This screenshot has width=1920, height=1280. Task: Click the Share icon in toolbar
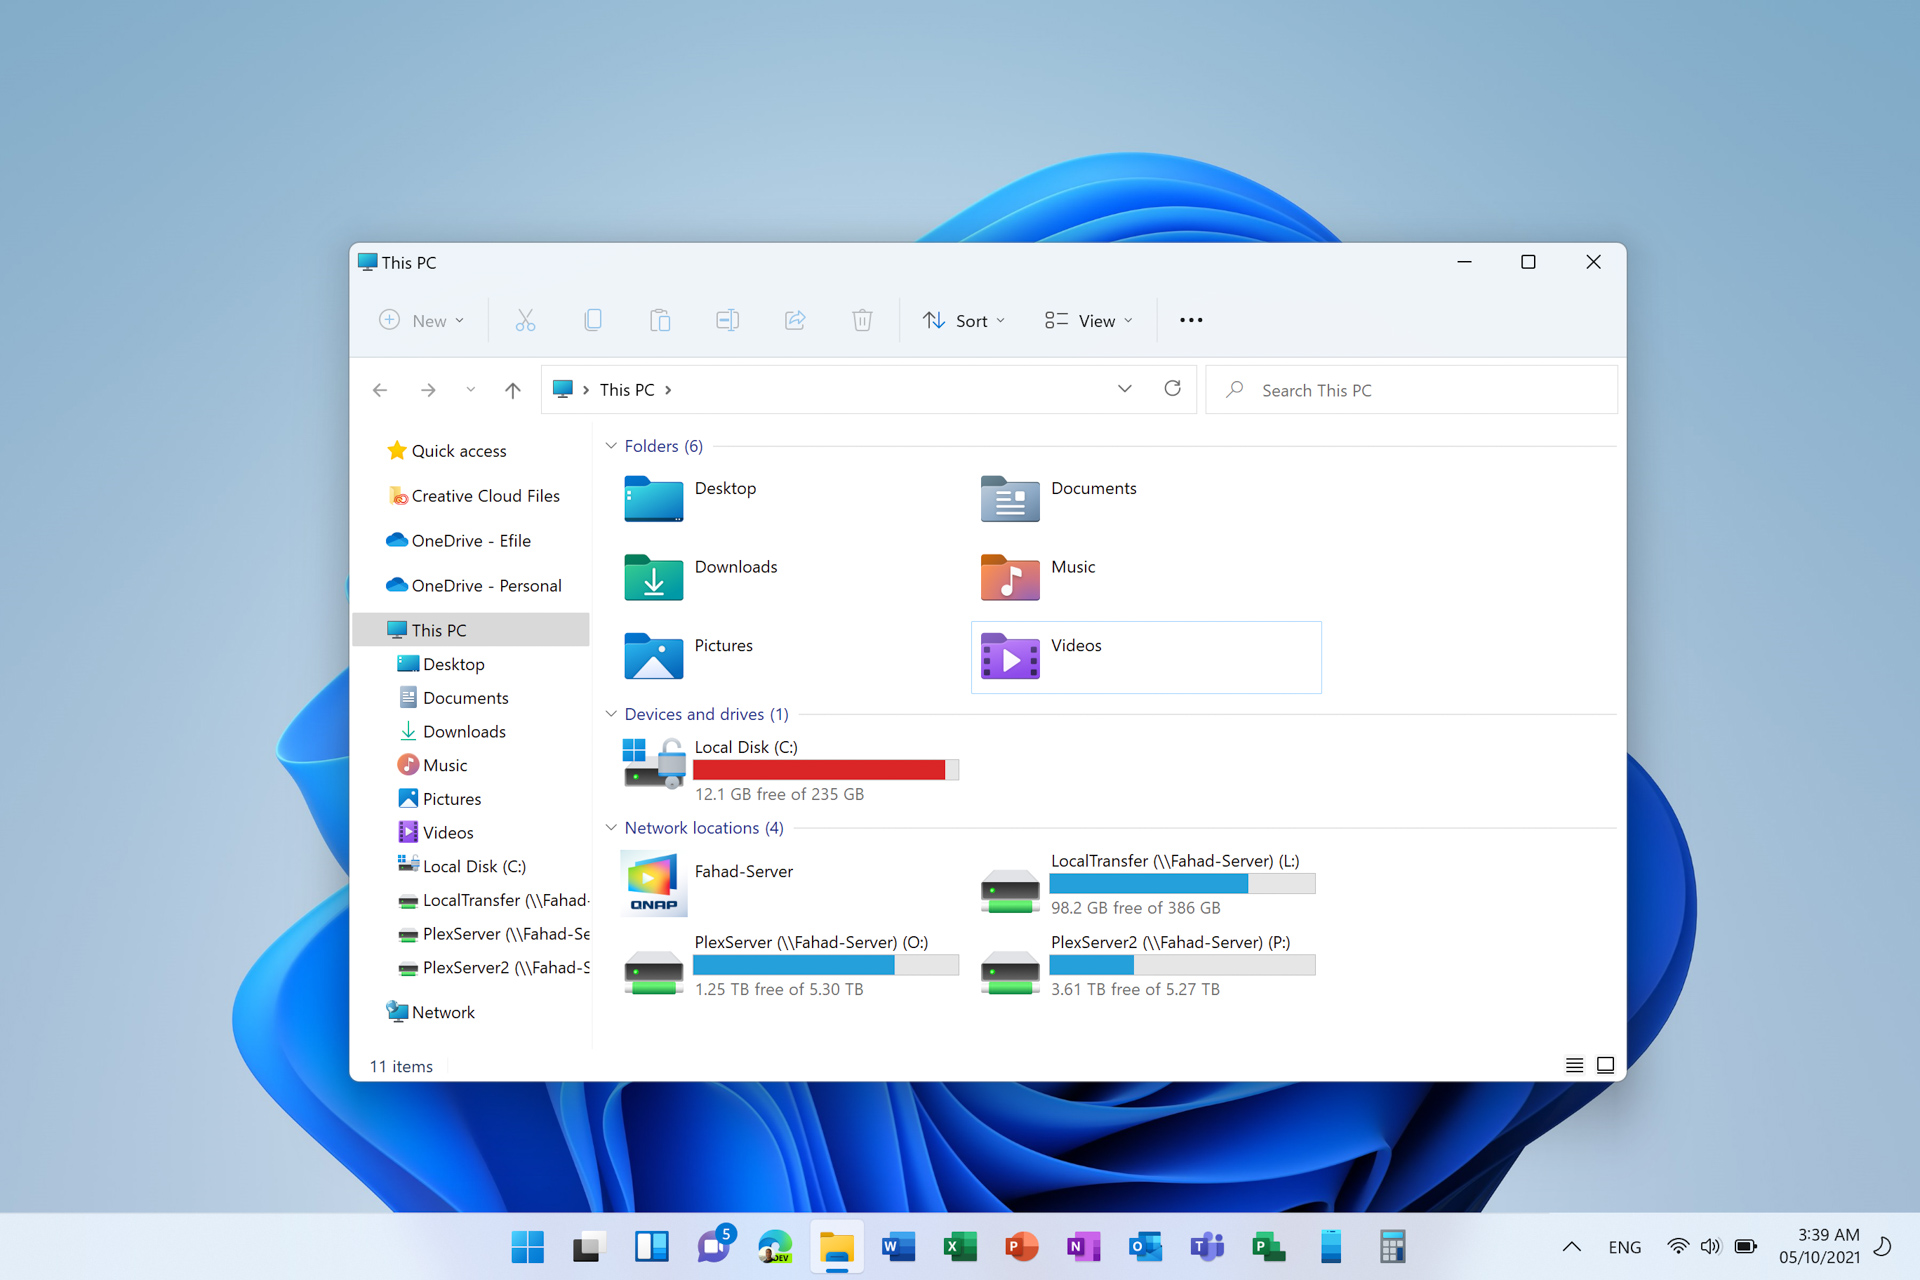click(x=795, y=320)
